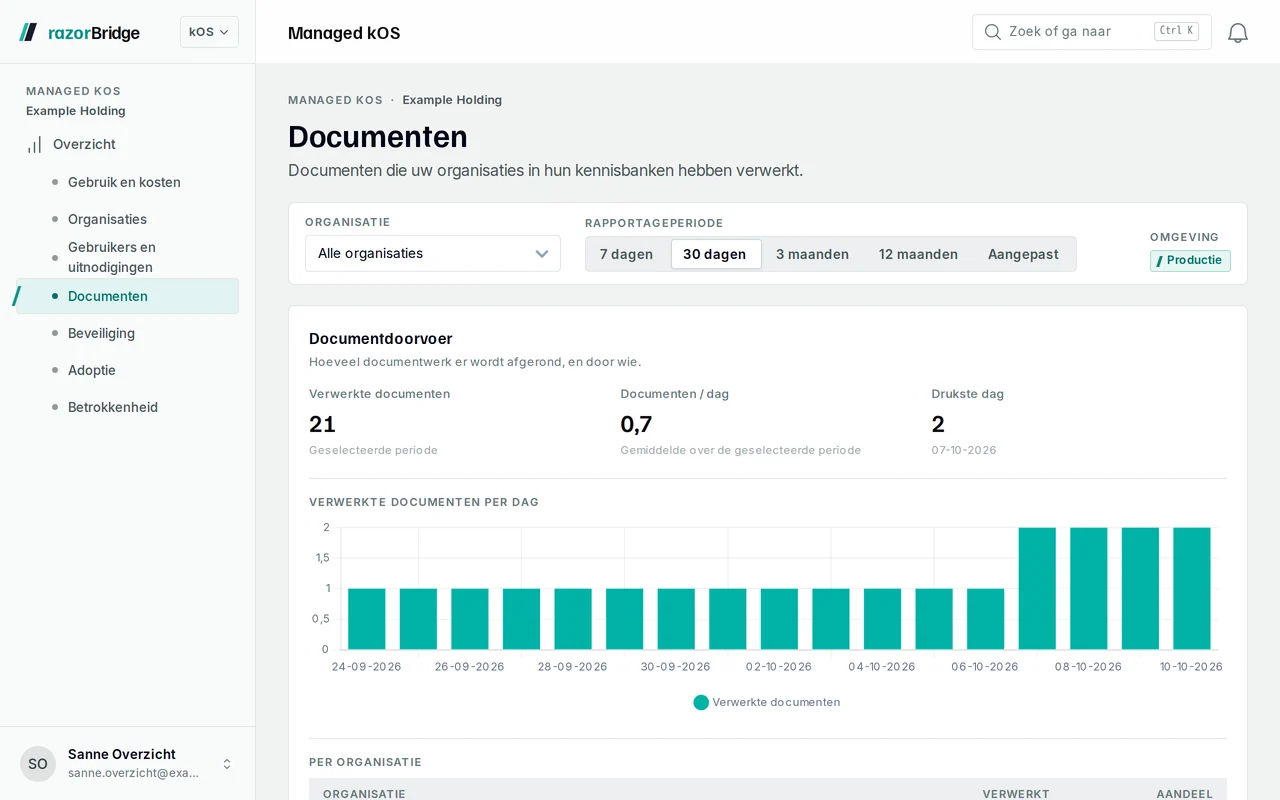Click the razorBridge logo
This screenshot has width=1280, height=800.
coord(79,33)
